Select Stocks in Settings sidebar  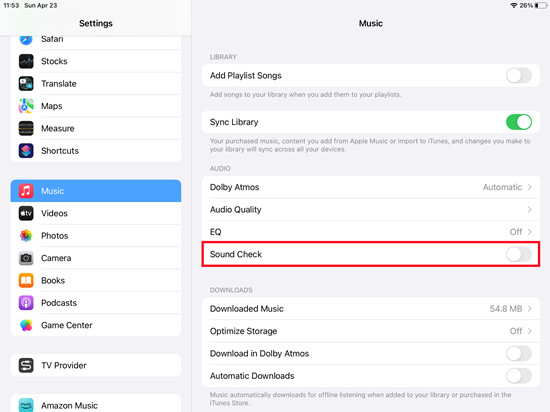96,61
